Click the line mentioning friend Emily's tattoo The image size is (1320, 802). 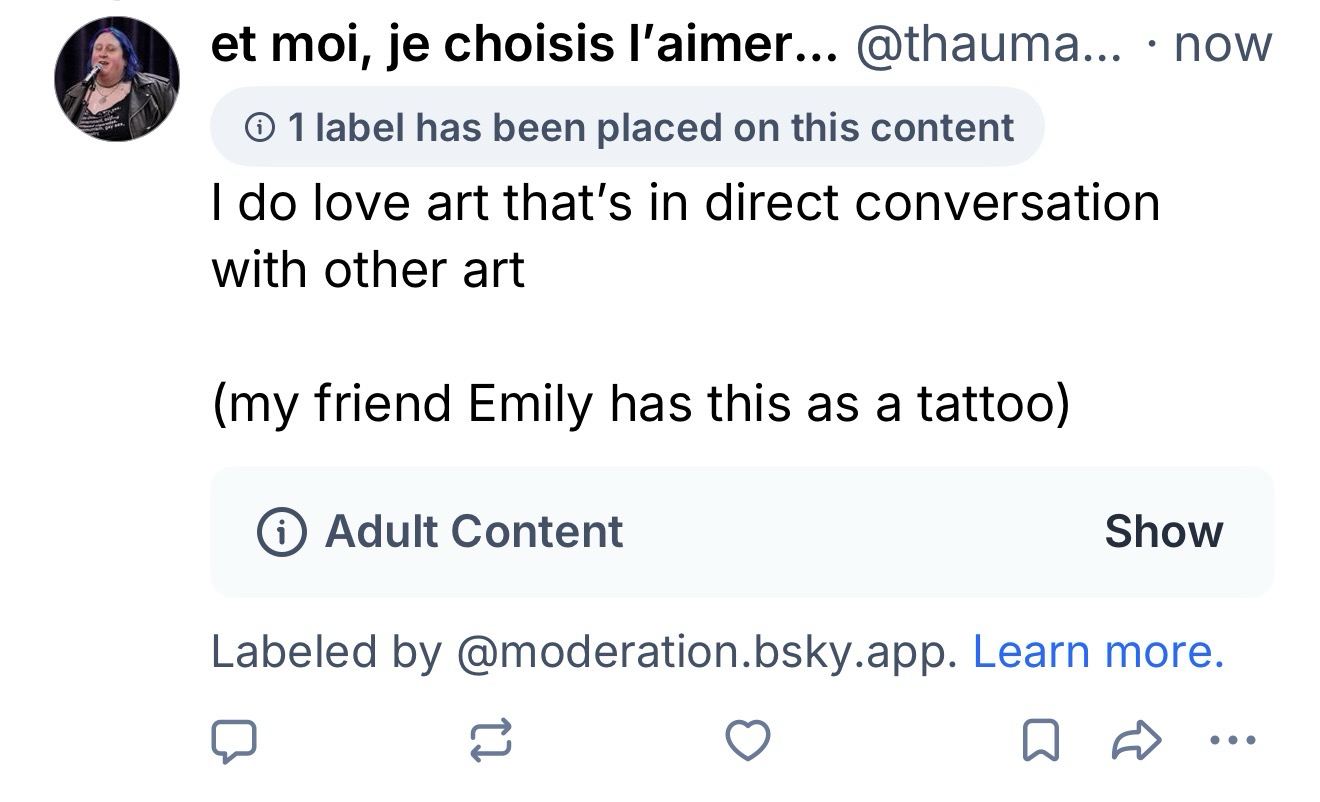640,404
